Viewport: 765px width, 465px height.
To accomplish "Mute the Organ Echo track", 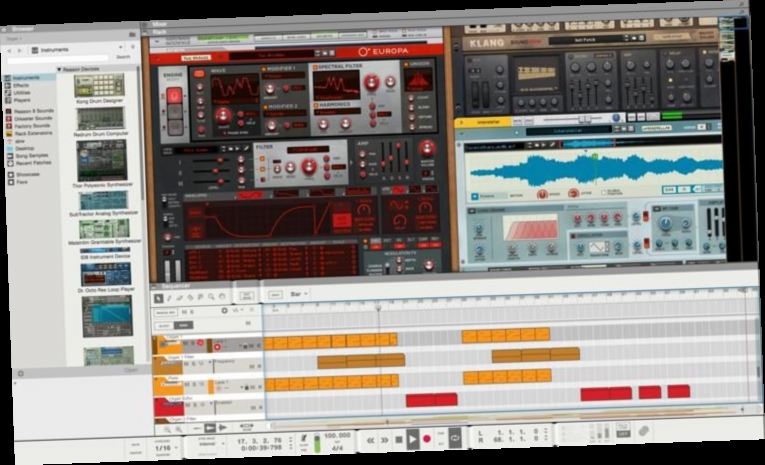I will pyautogui.click(x=188, y=405).
